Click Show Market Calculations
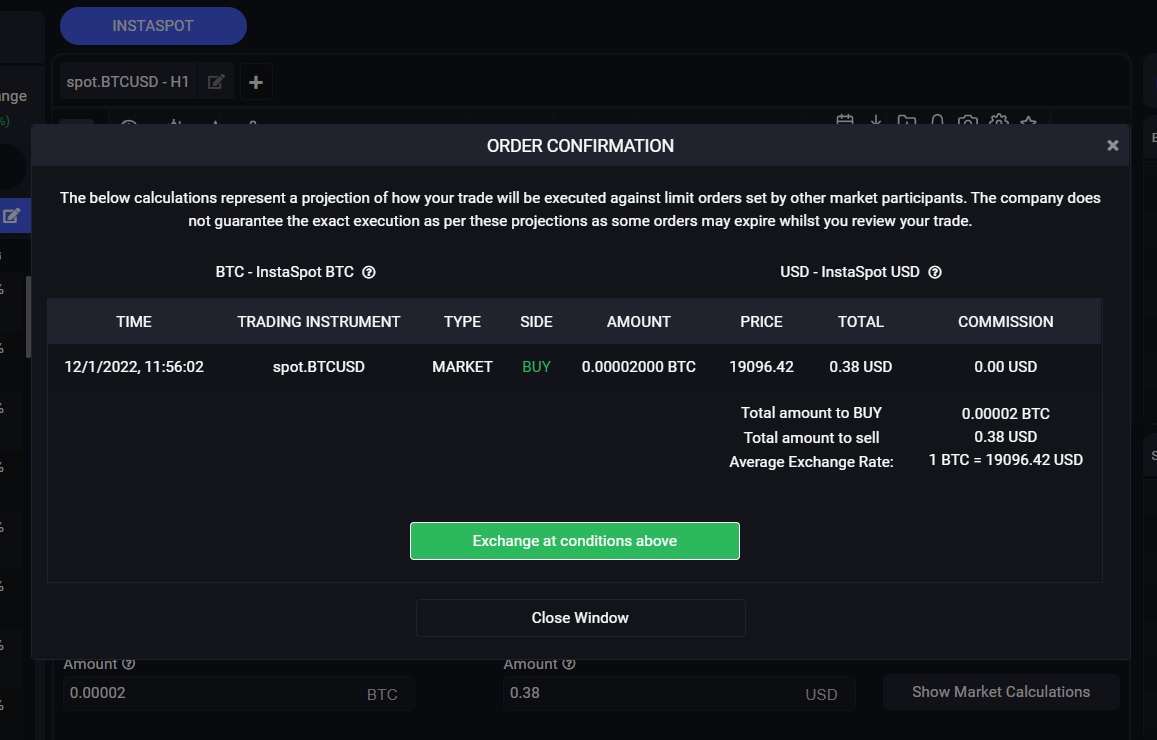Image resolution: width=1157 pixels, height=740 pixels. (1001, 692)
